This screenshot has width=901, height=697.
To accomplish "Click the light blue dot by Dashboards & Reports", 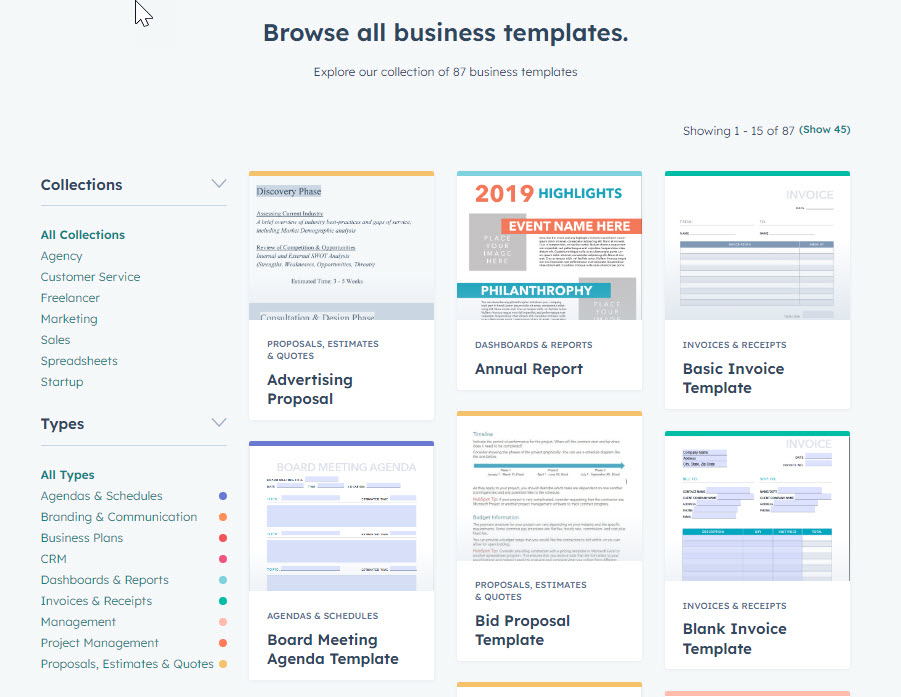I will tap(222, 580).
